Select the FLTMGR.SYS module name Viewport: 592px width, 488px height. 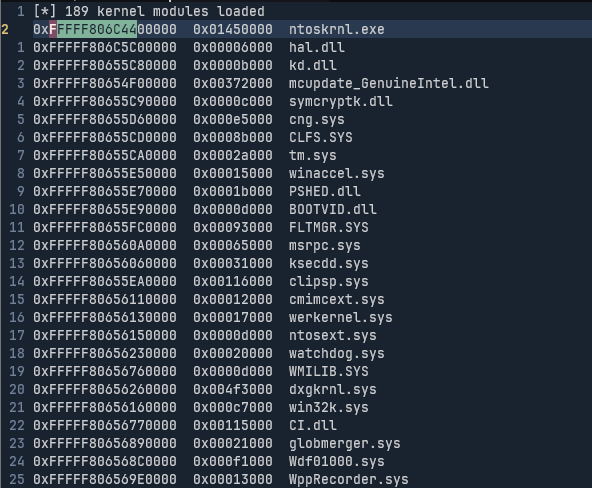tap(329, 227)
